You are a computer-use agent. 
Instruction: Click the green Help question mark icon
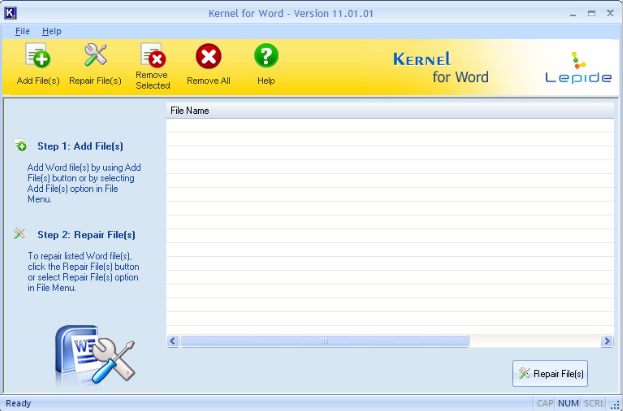pyautogui.click(x=266, y=56)
